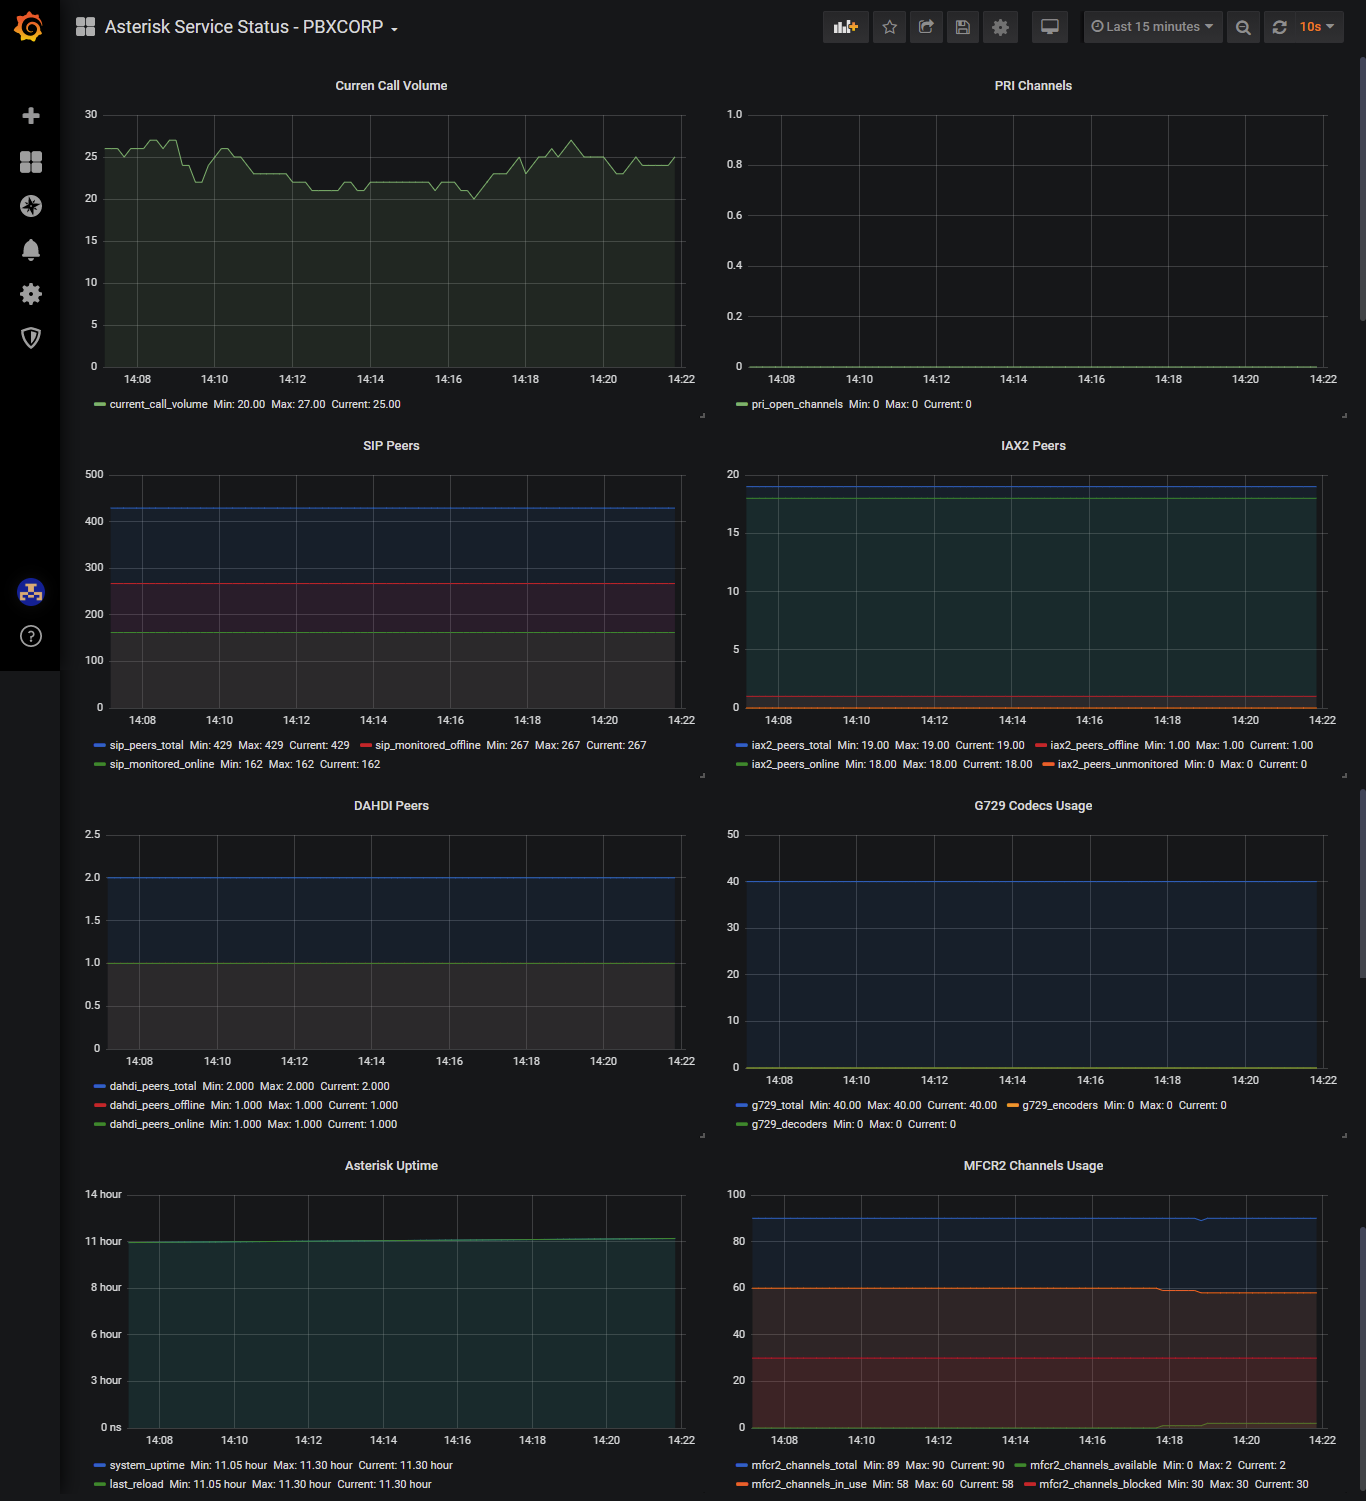1366x1501 pixels.
Task: Click the Share dashboard icon
Action: tap(926, 27)
